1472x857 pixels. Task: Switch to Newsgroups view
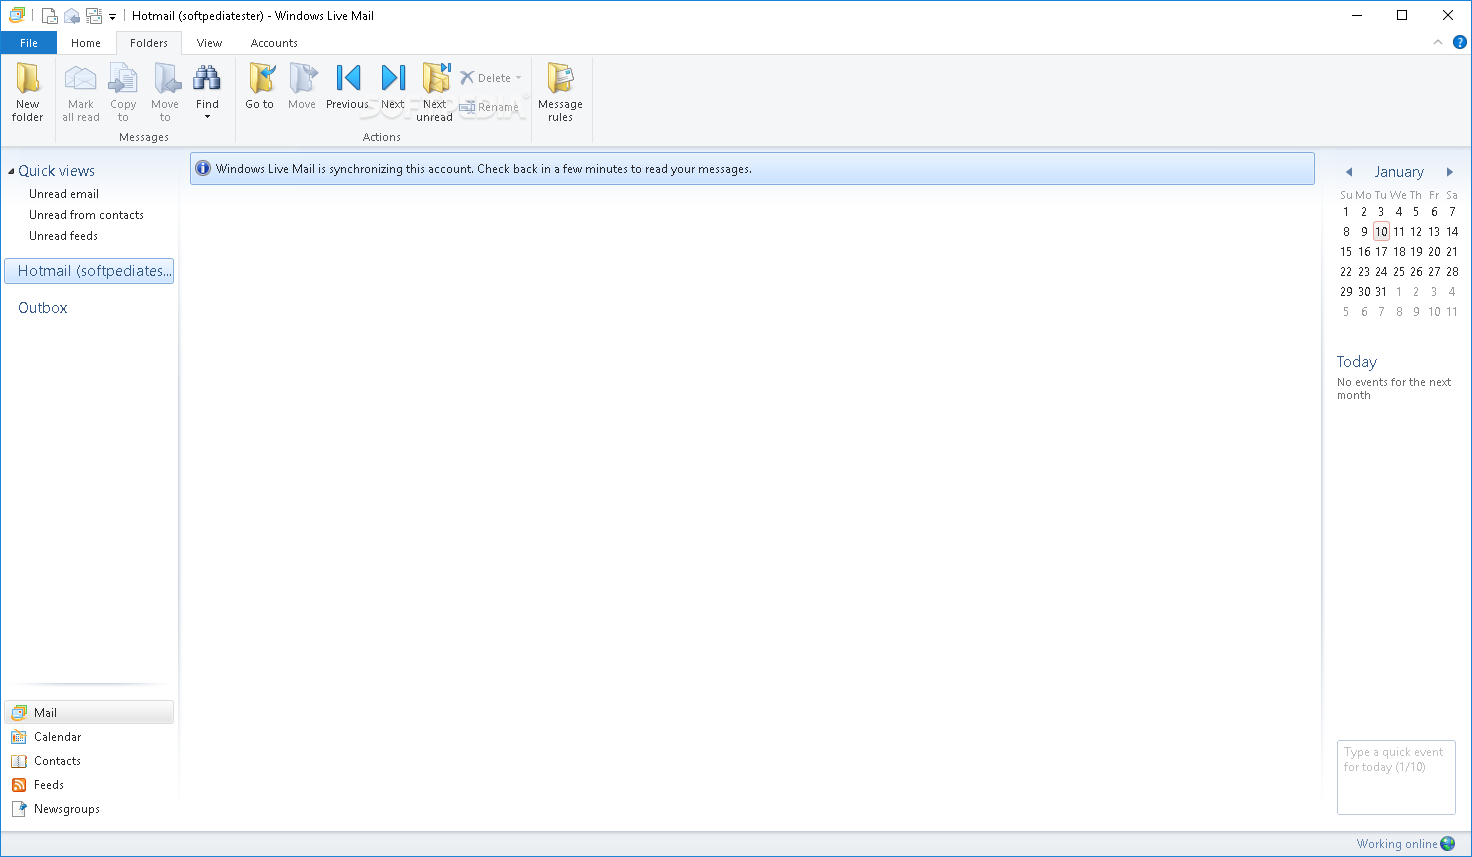(x=89, y=809)
